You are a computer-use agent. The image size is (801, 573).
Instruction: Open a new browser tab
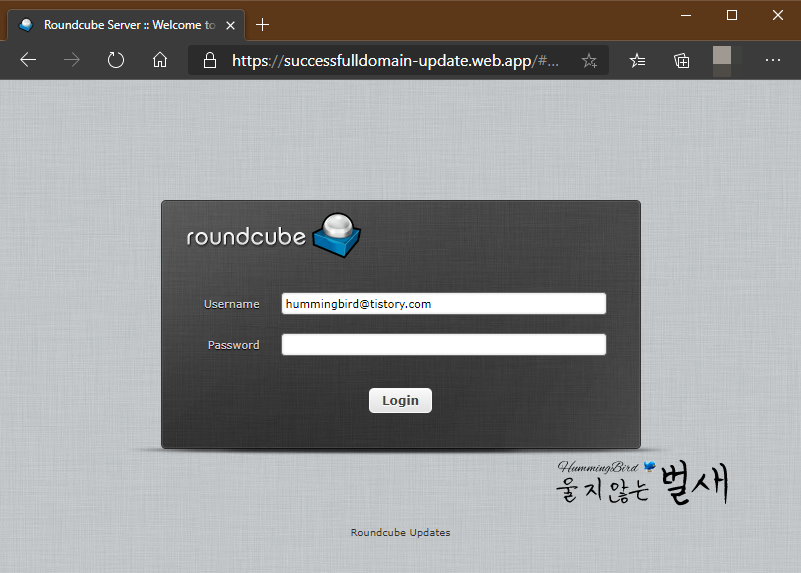263,25
